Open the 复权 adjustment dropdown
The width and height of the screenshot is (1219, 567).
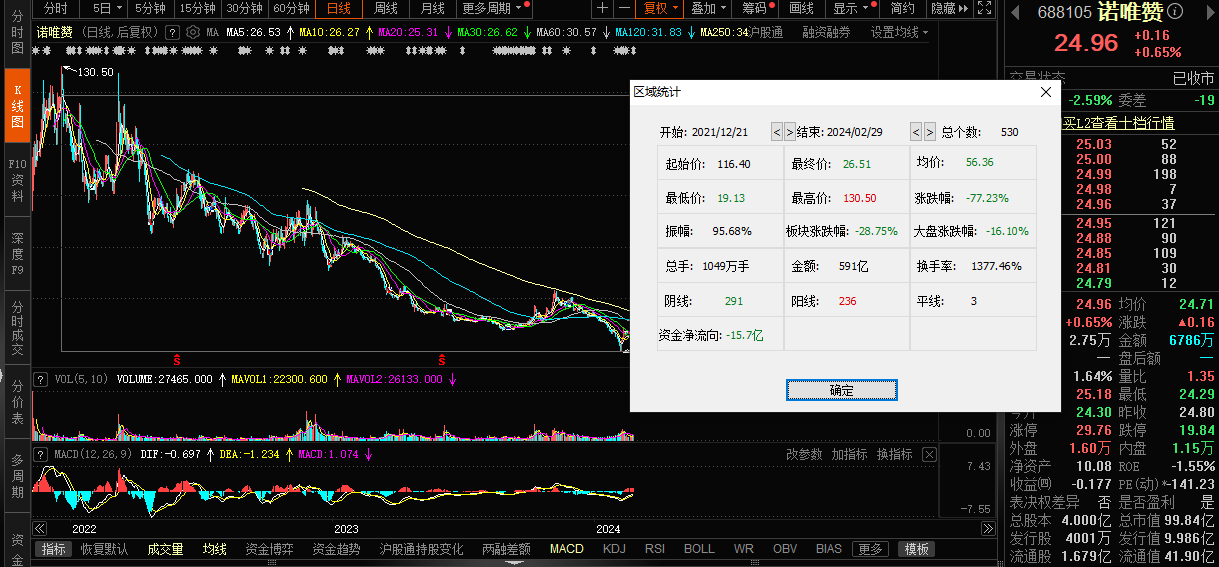click(661, 9)
